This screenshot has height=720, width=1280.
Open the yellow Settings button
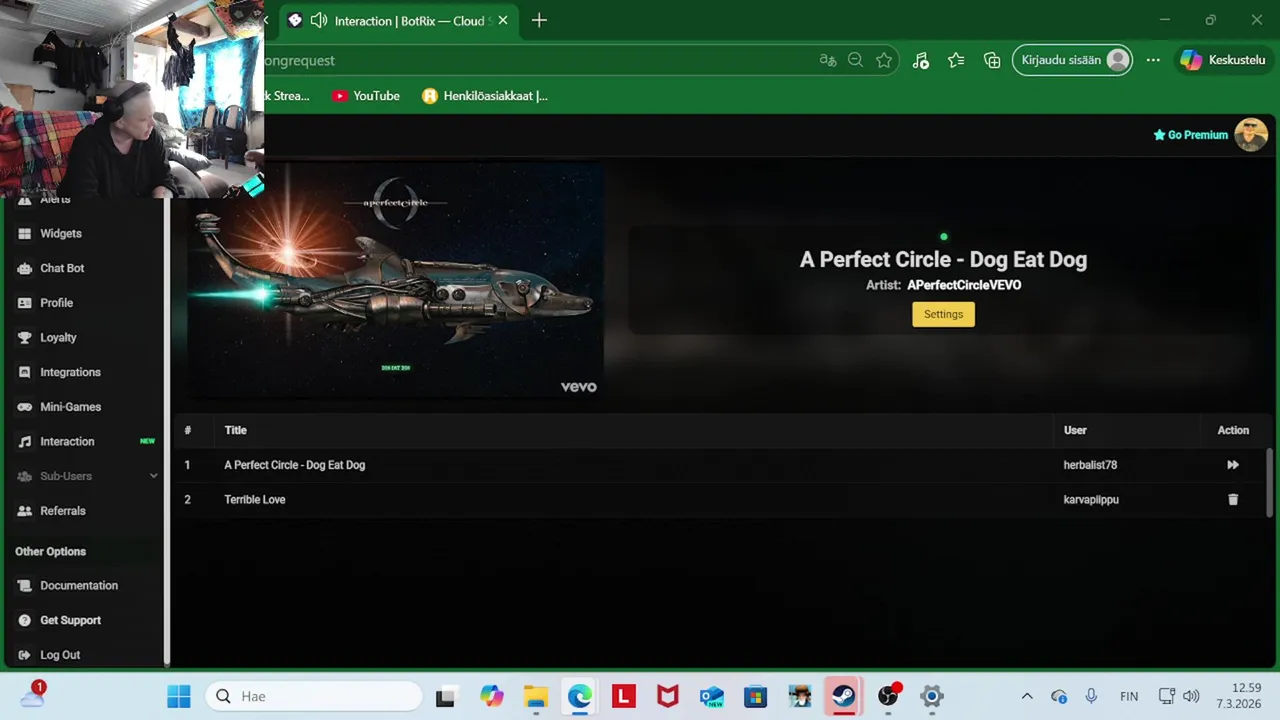pos(943,314)
